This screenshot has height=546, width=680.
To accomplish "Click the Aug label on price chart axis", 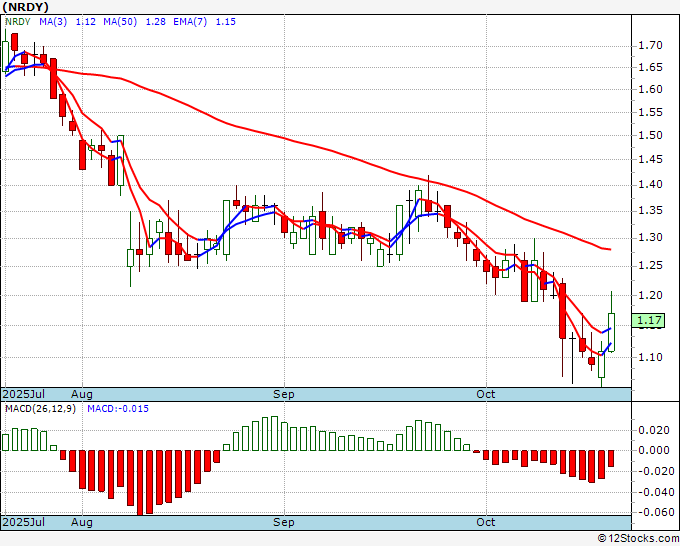I will click(82, 394).
